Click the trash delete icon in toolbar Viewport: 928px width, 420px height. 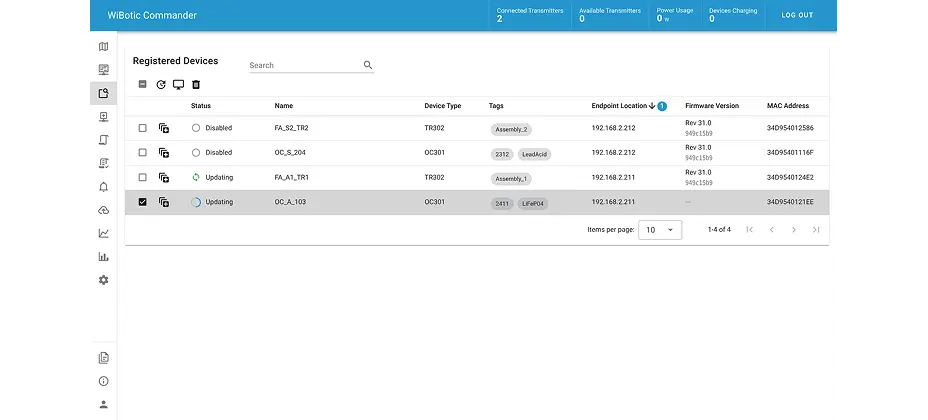point(196,85)
